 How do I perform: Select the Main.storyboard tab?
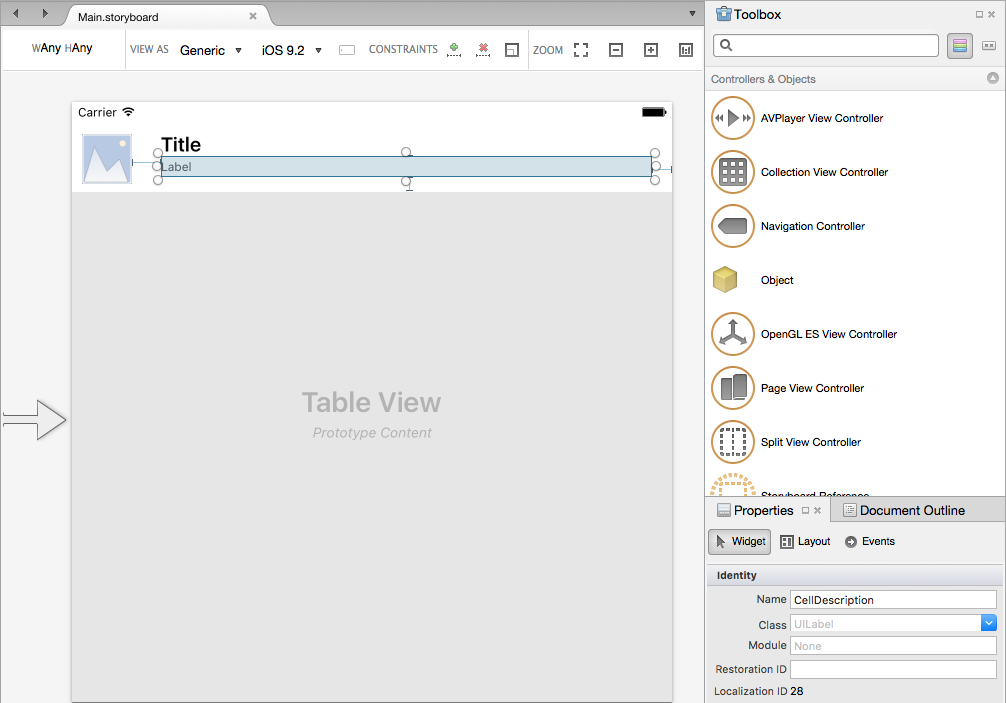point(118,17)
